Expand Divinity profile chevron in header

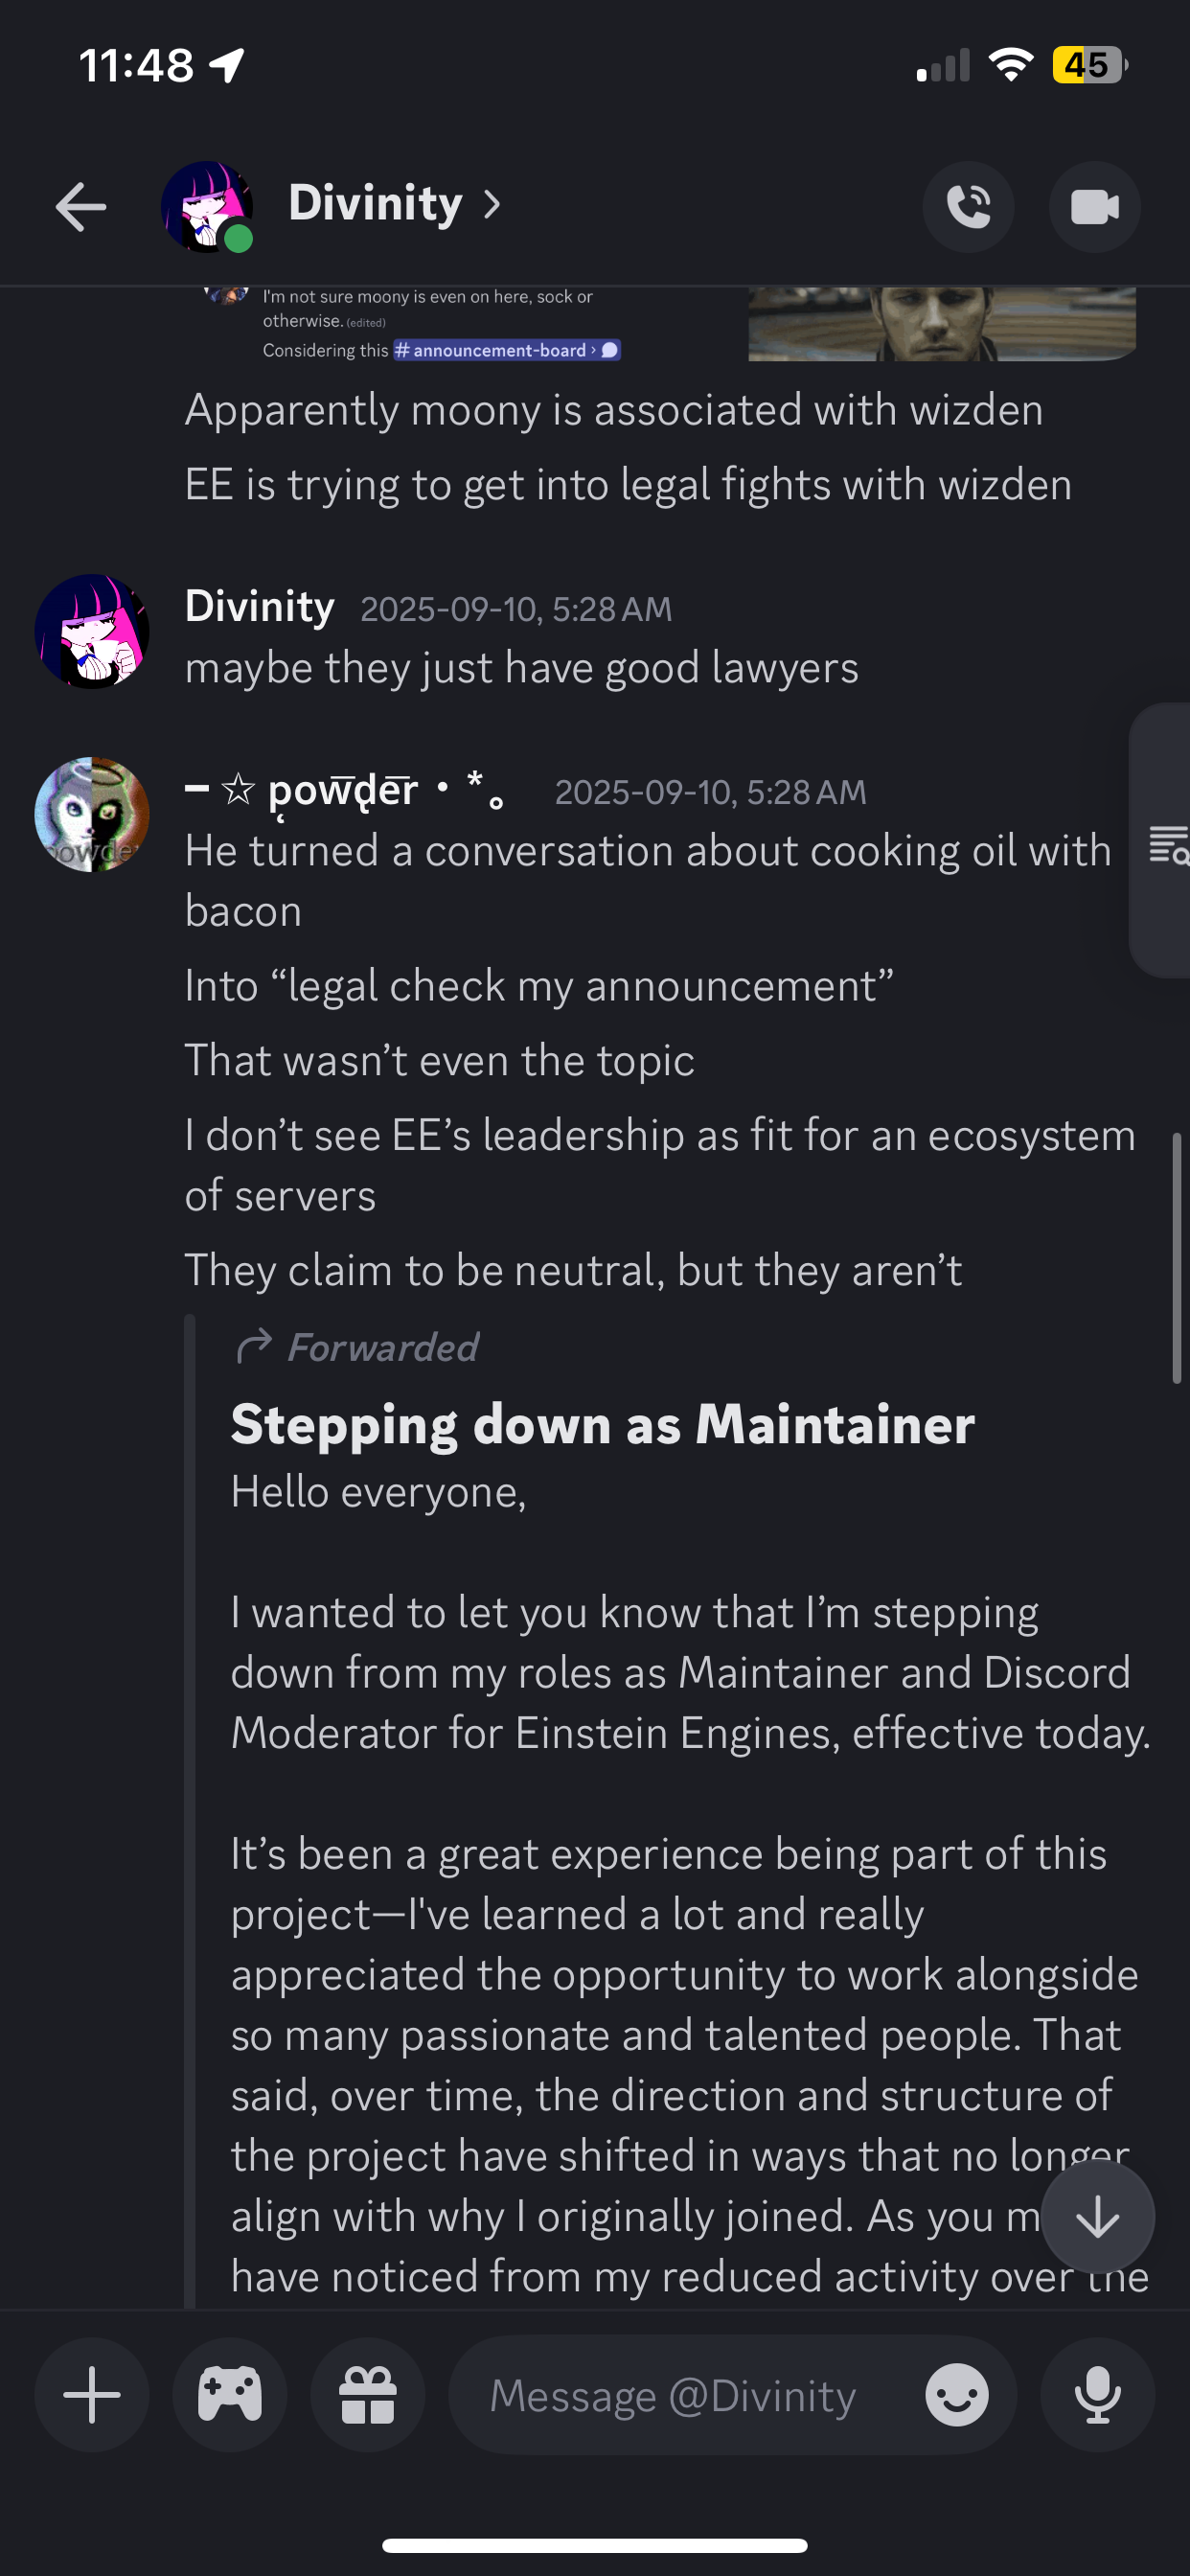pos(491,205)
